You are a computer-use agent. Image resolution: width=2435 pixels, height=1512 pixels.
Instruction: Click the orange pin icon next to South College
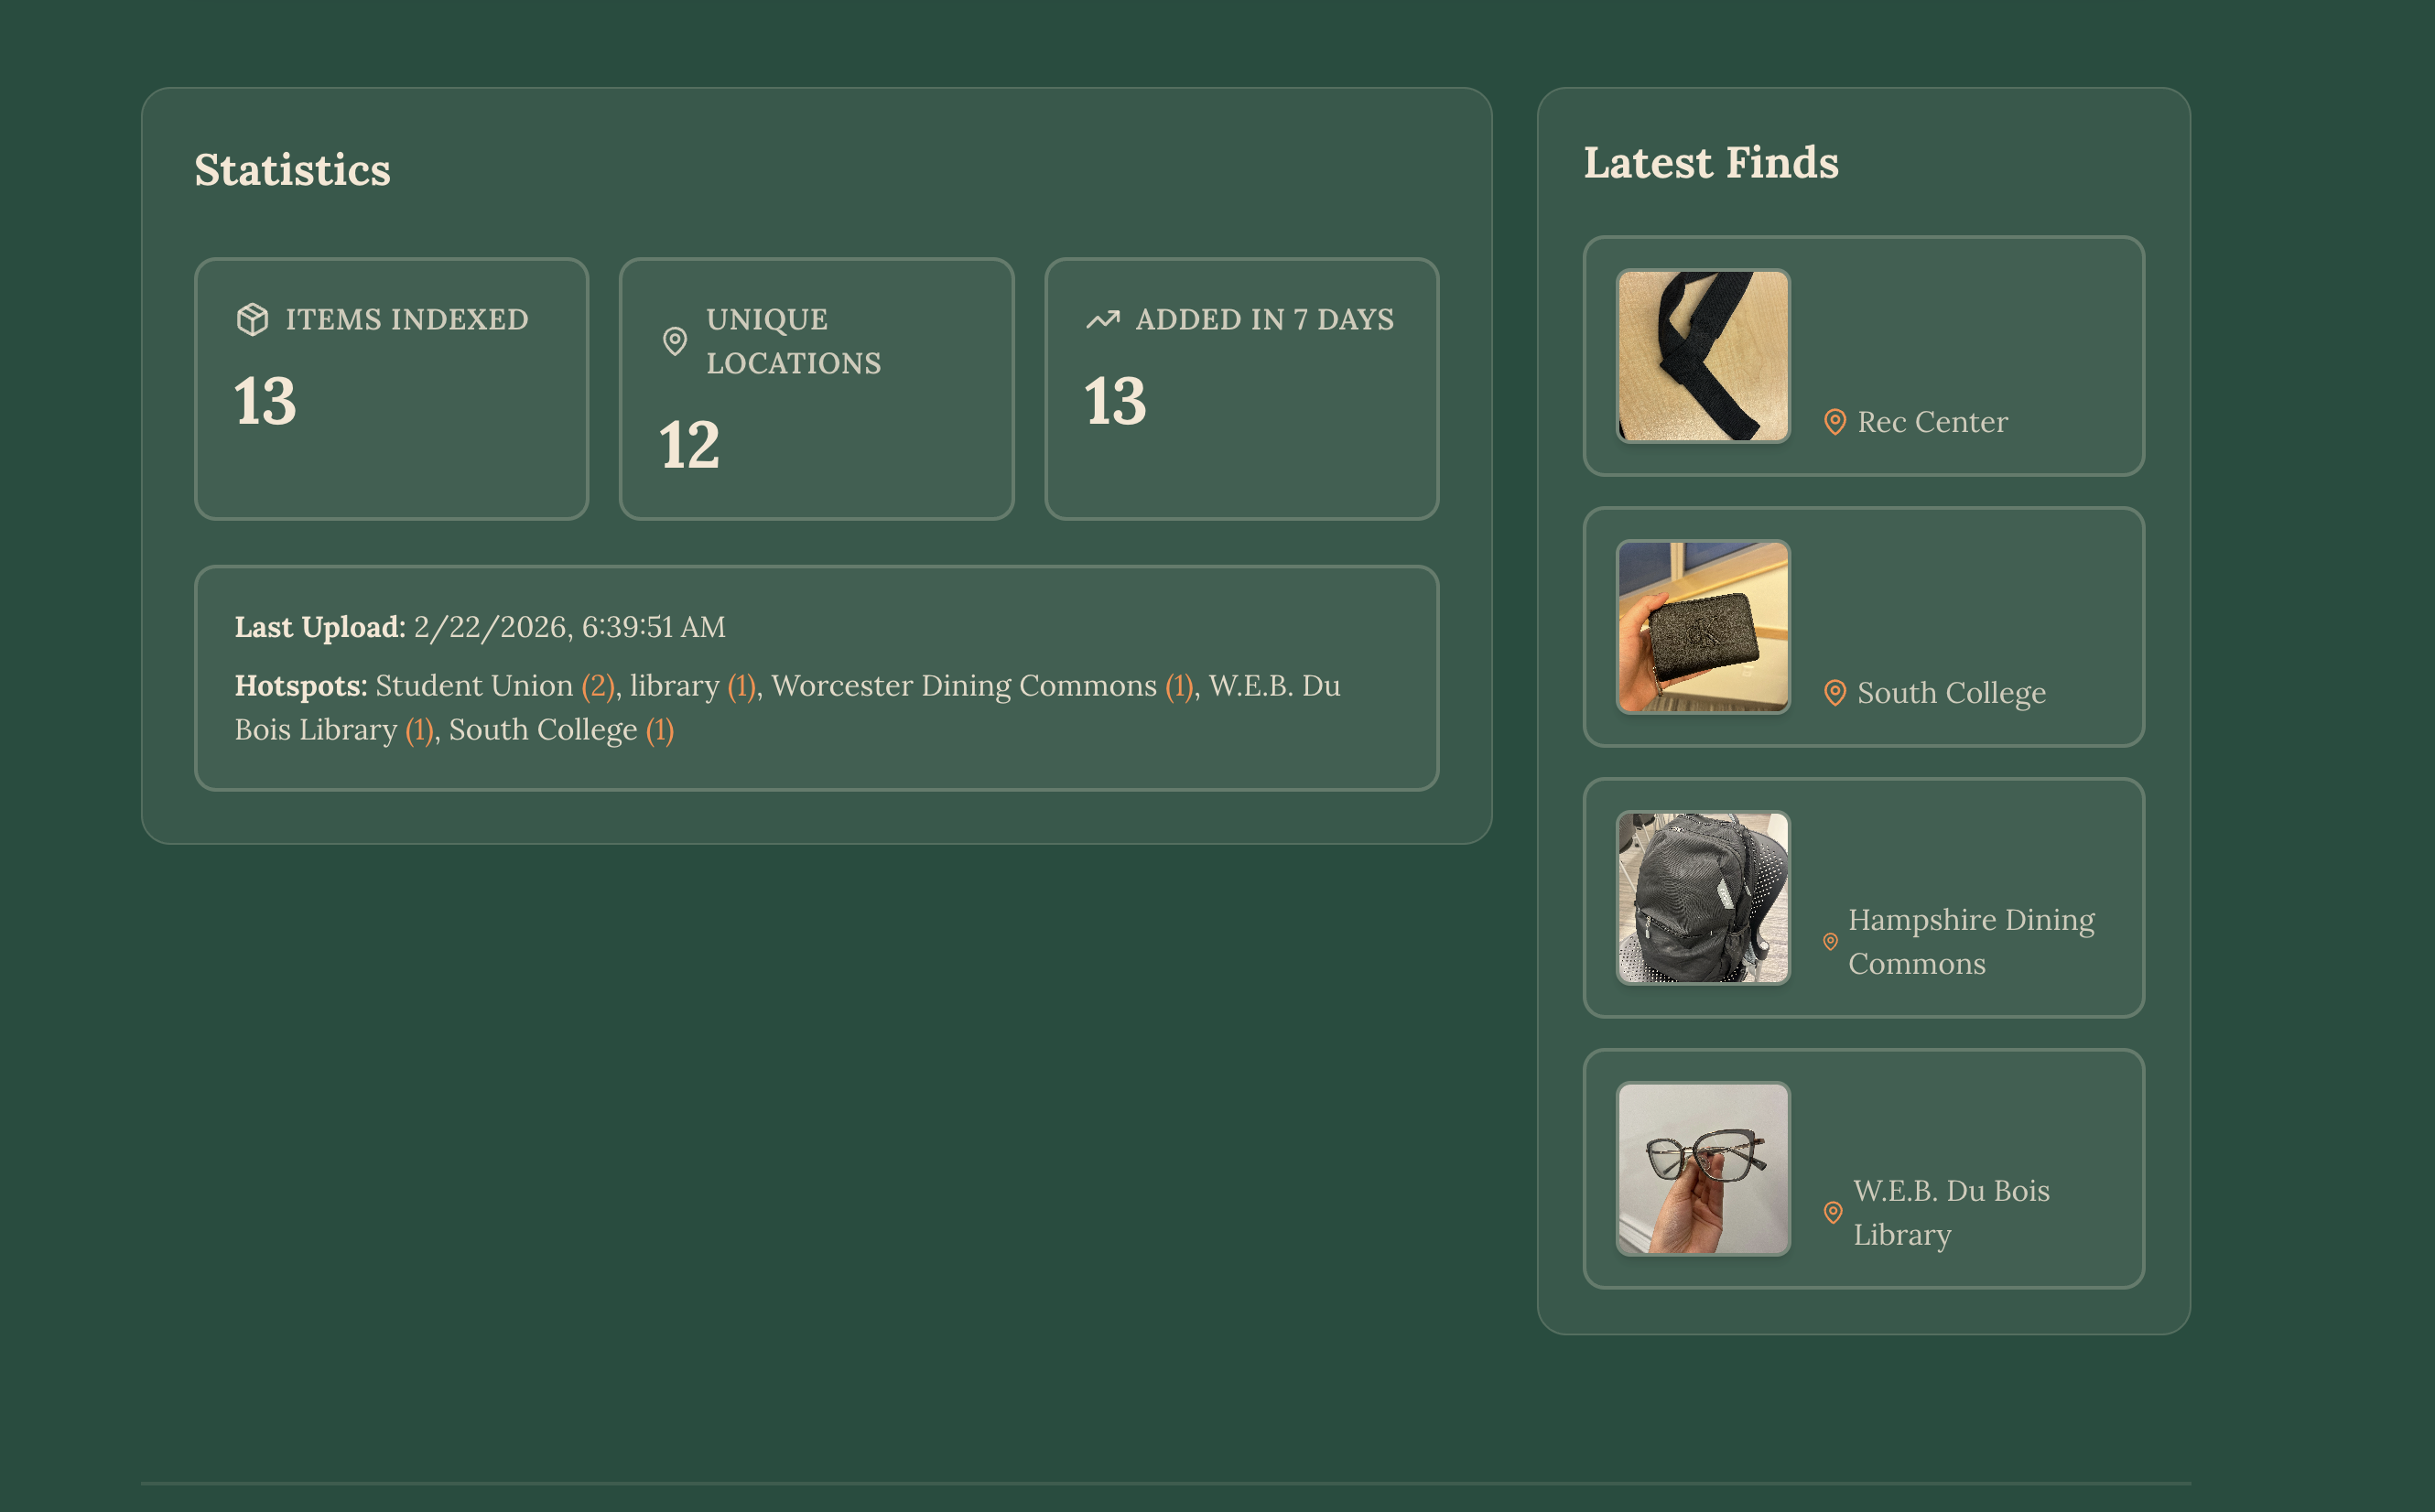(1834, 693)
